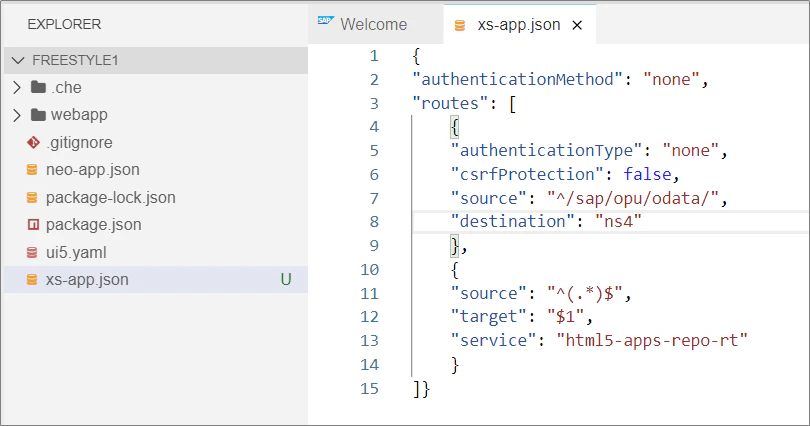Expand the webapp folder chevron
This screenshot has height=426, width=810.
(x=17, y=115)
